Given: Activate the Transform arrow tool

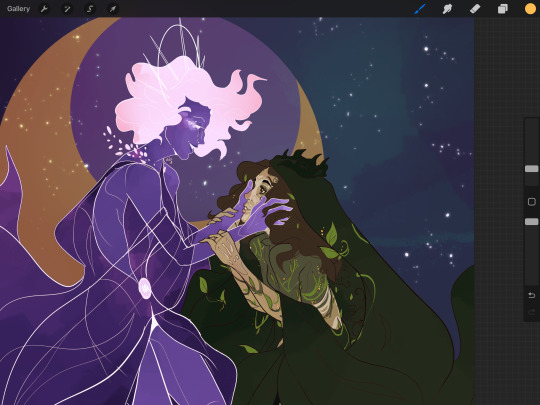Looking at the screenshot, I should (113, 9).
